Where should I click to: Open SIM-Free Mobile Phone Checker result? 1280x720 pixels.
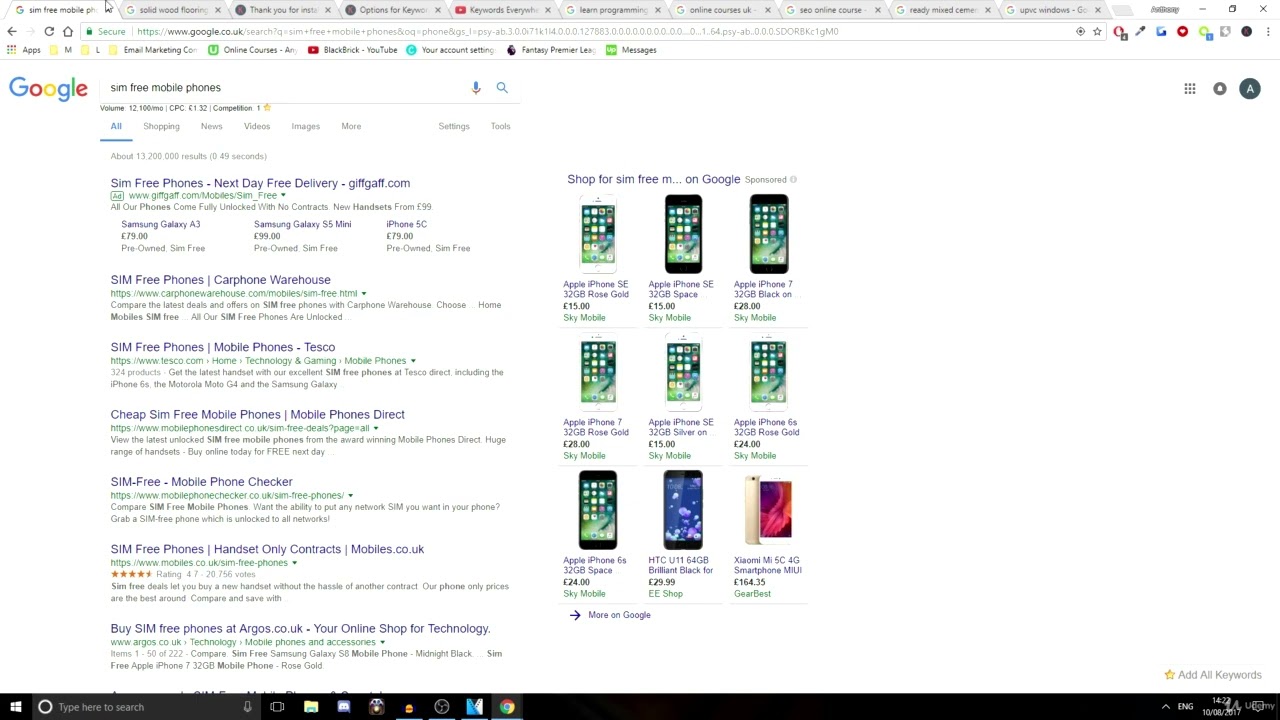tap(201, 482)
